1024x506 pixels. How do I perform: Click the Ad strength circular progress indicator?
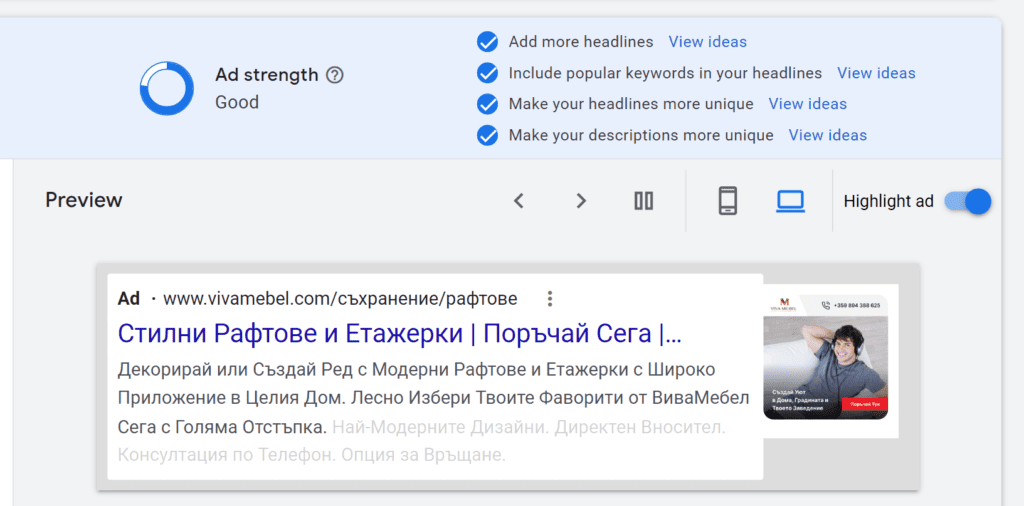tap(166, 88)
